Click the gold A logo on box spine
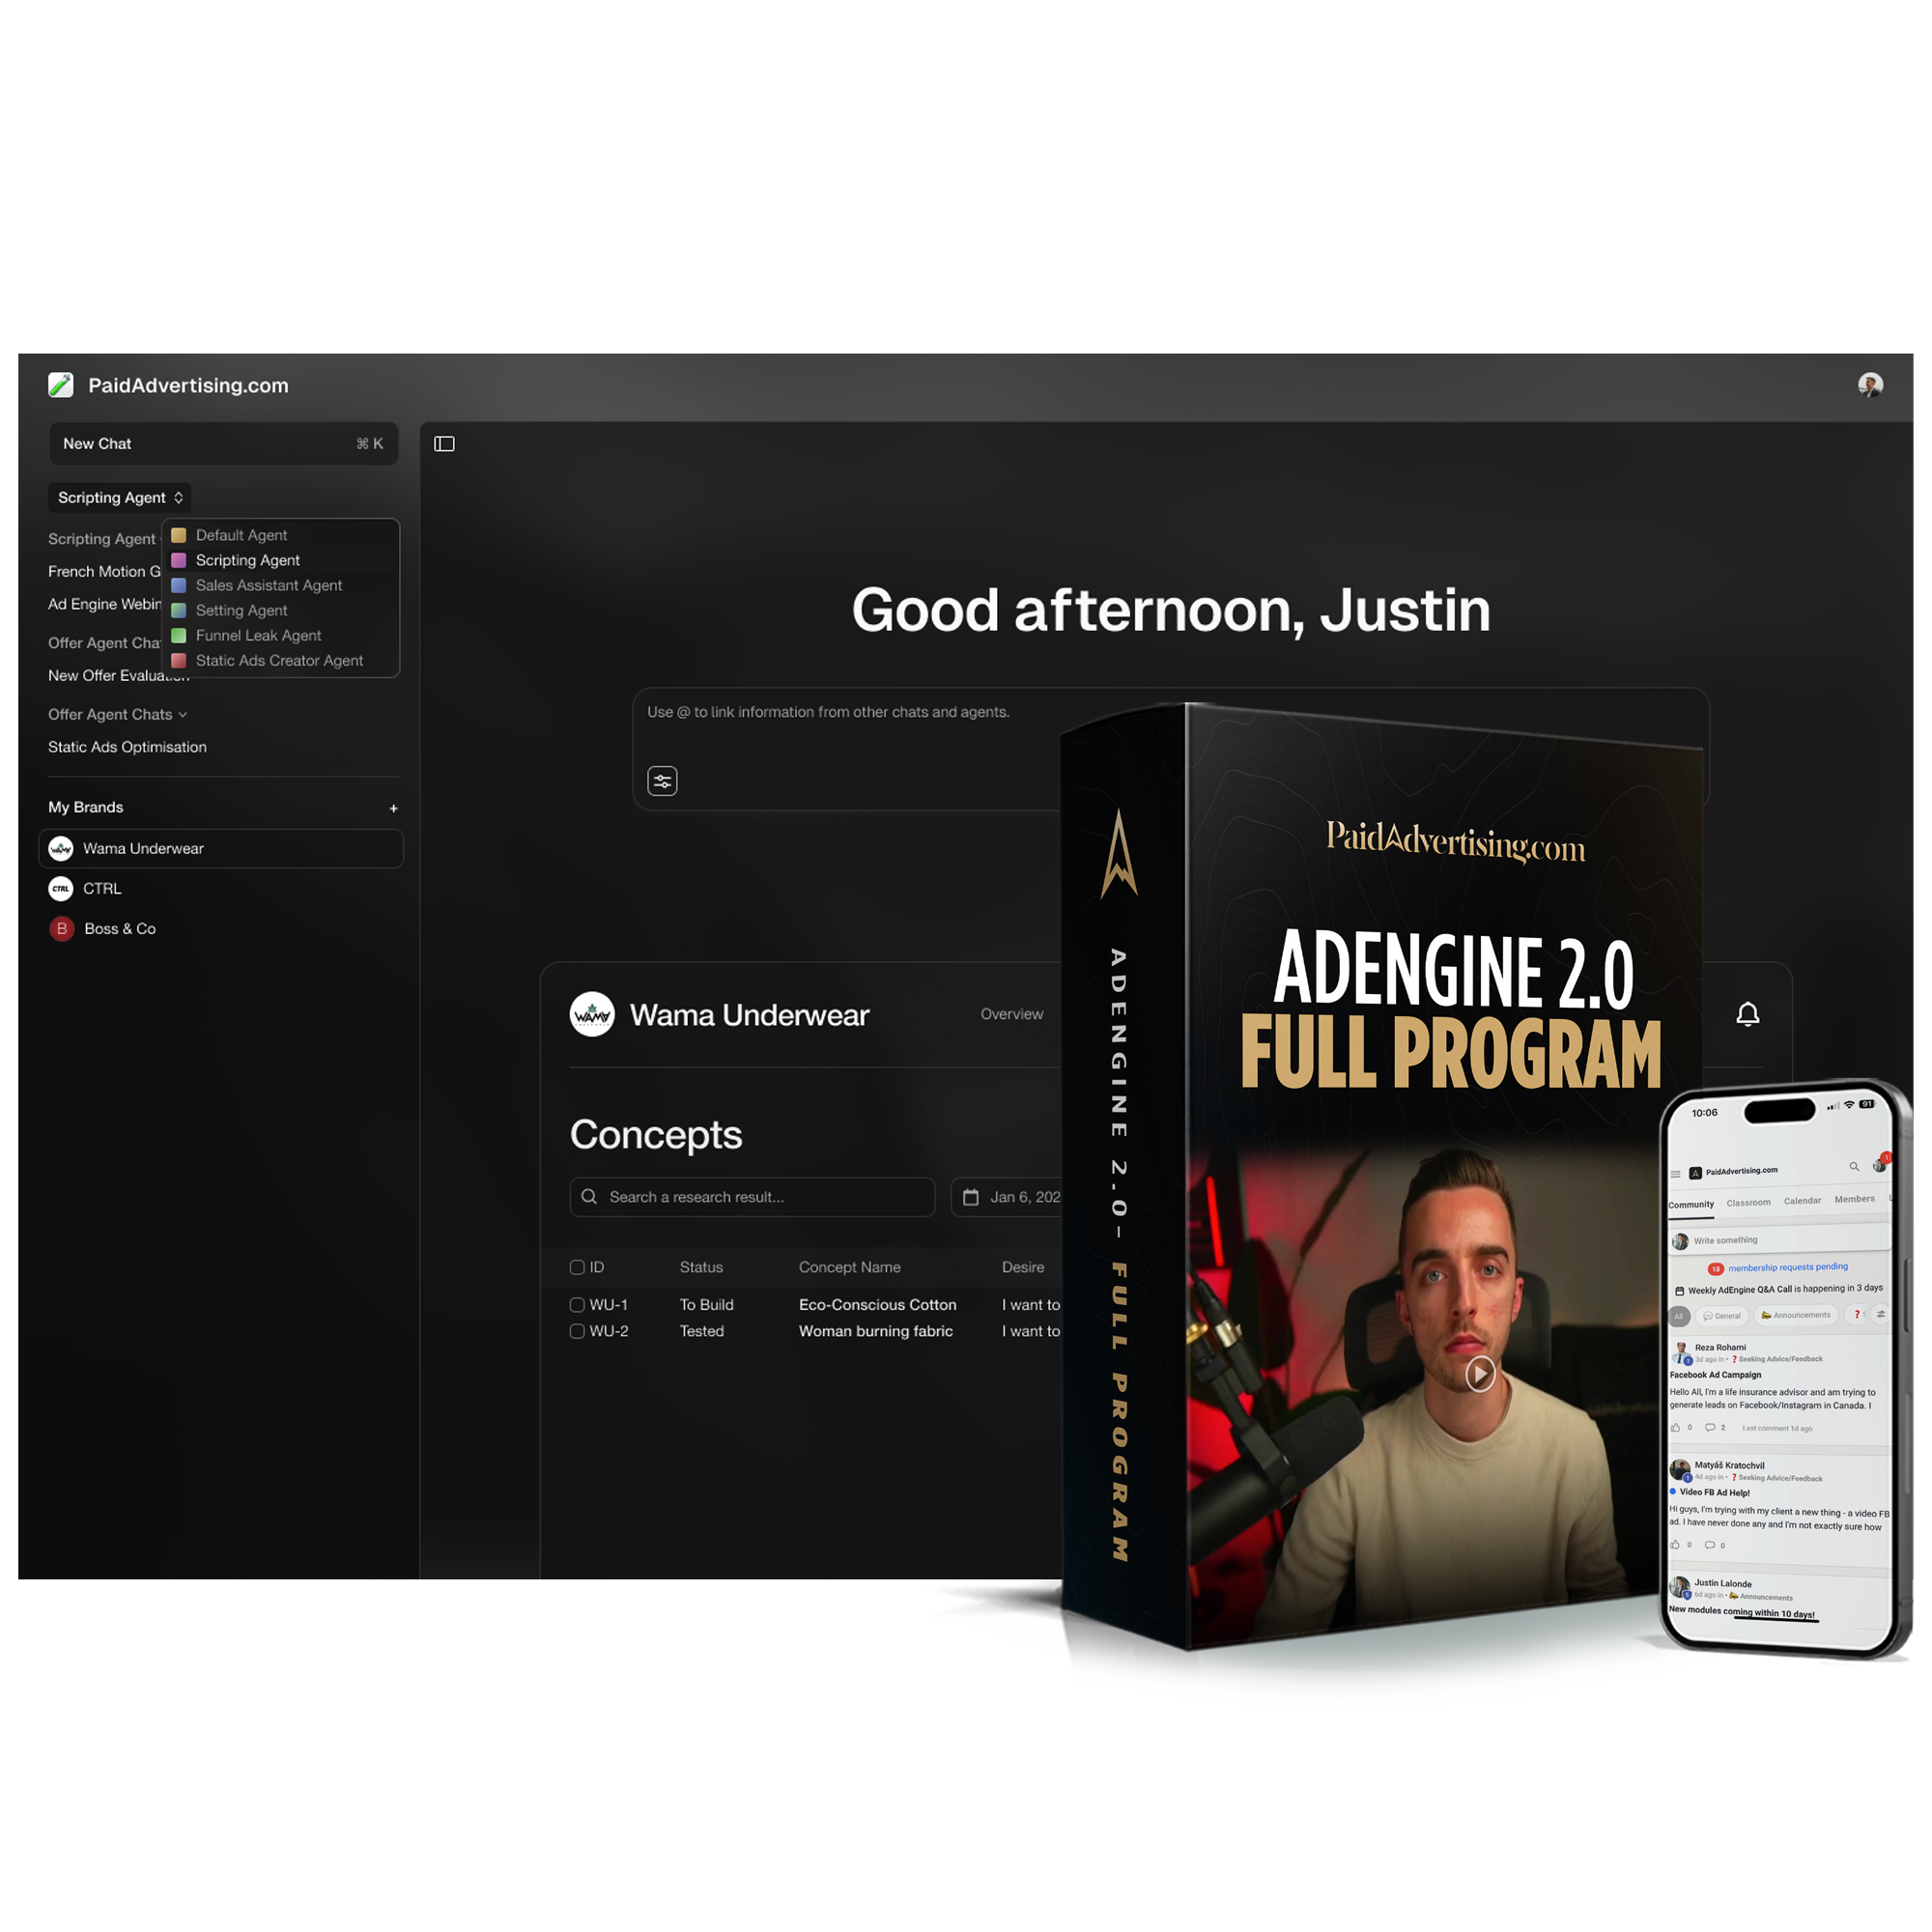Image resolution: width=1932 pixels, height=1932 pixels. click(1119, 853)
